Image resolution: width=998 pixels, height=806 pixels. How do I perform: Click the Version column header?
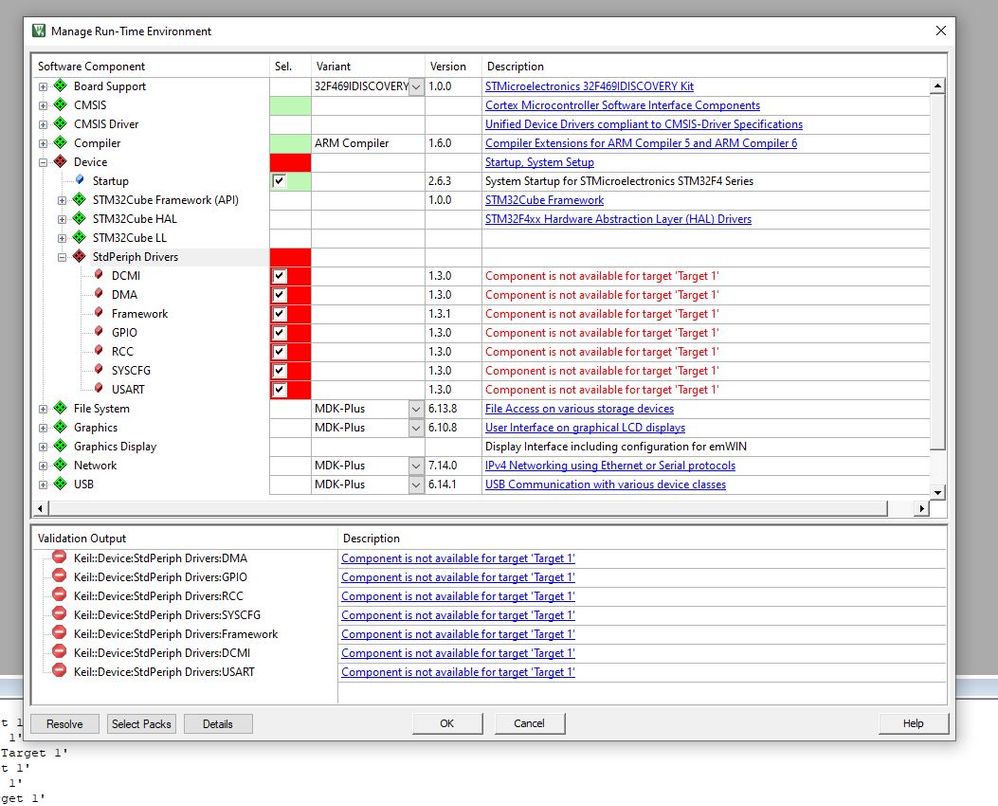tap(453, 66)
